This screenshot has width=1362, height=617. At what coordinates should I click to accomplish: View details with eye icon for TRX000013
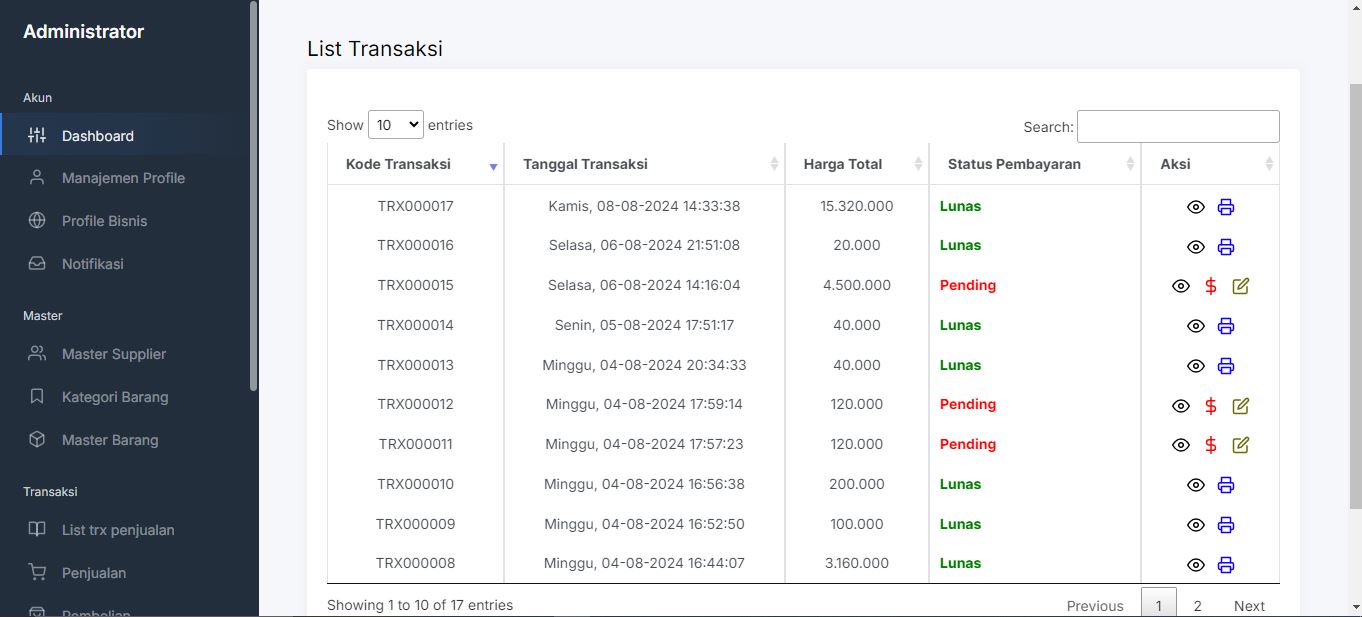[1196, 366]
